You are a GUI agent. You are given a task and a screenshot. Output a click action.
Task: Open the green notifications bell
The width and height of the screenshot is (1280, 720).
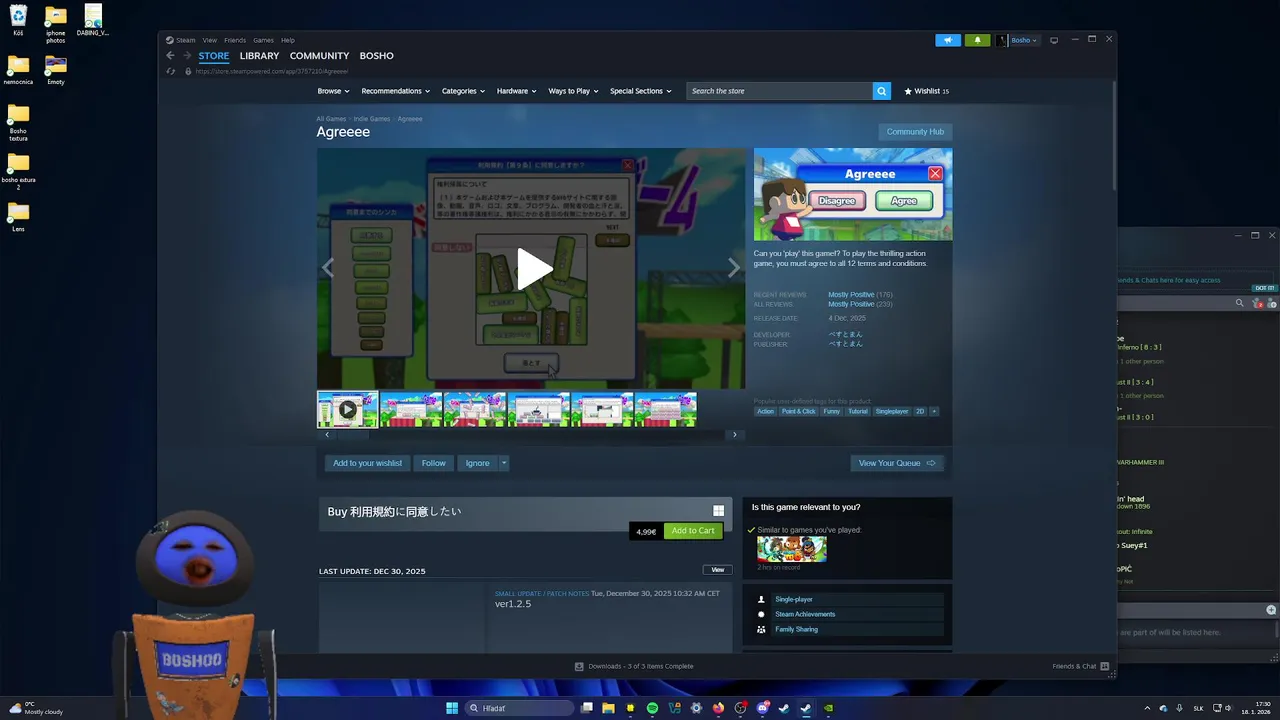coord(977,40)
